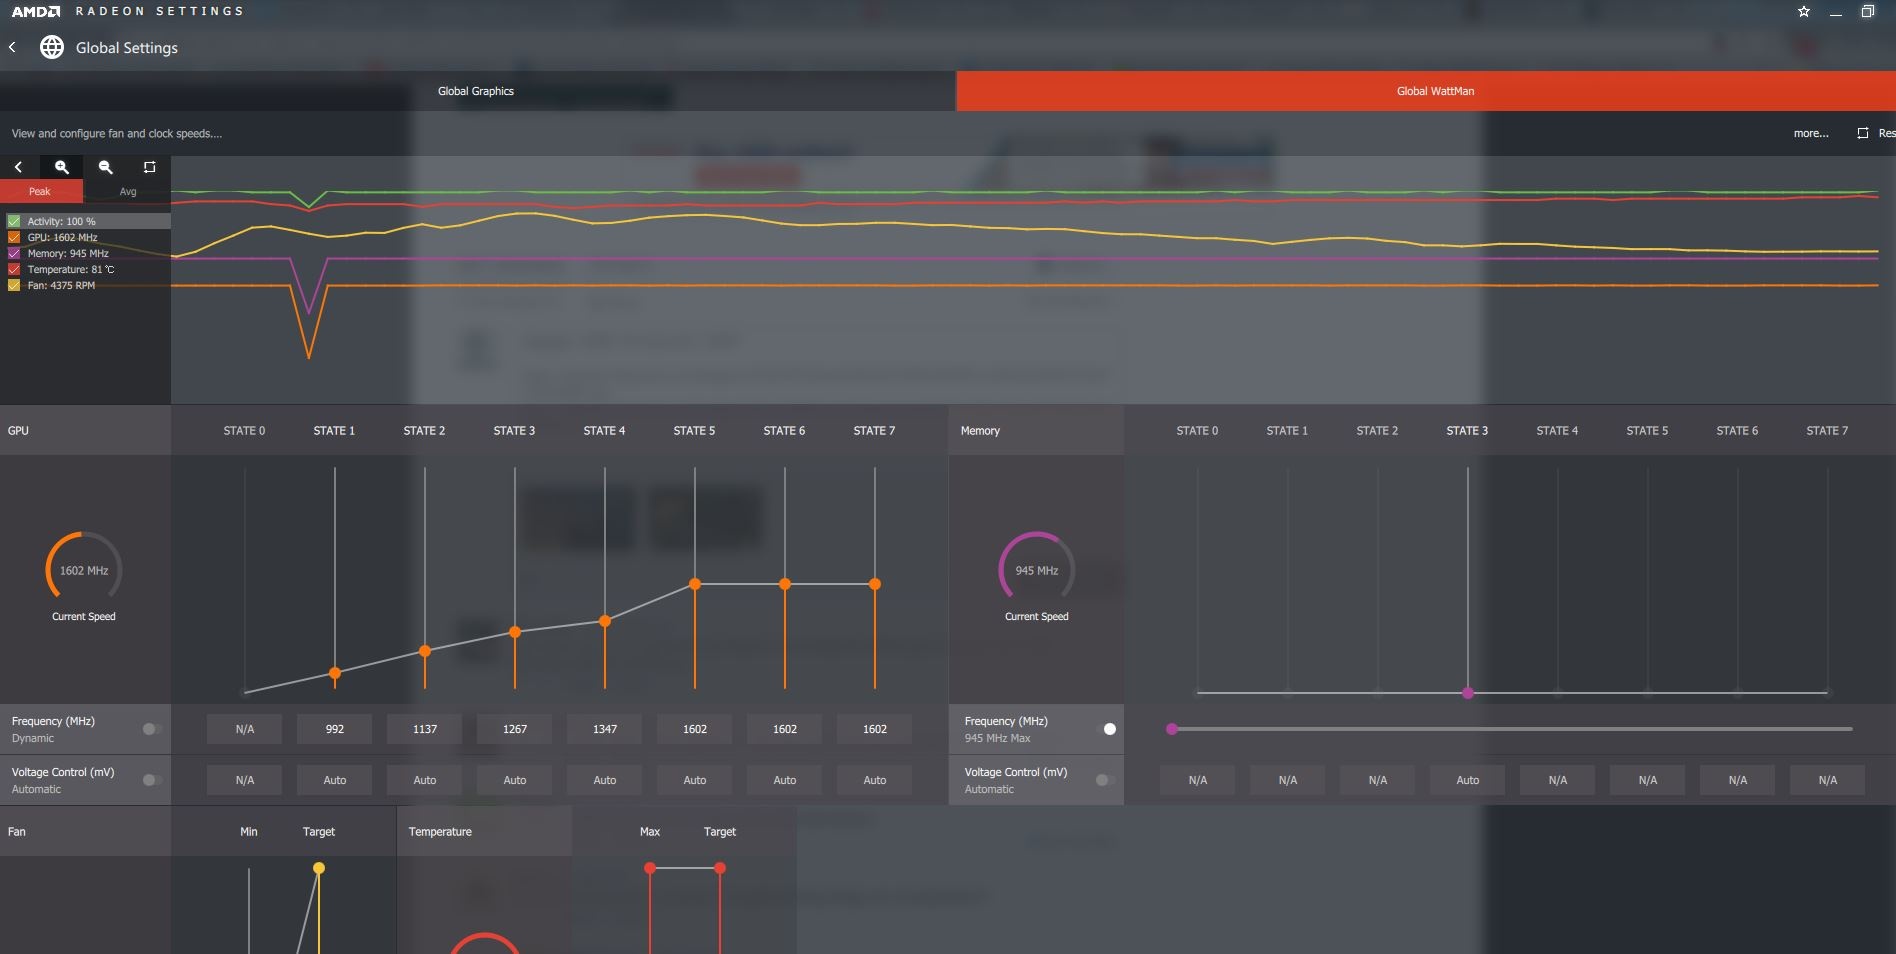1896x954 pixels.
Task: Click Memory State 3 frequency point
Action: click(x=1468, y=693)
